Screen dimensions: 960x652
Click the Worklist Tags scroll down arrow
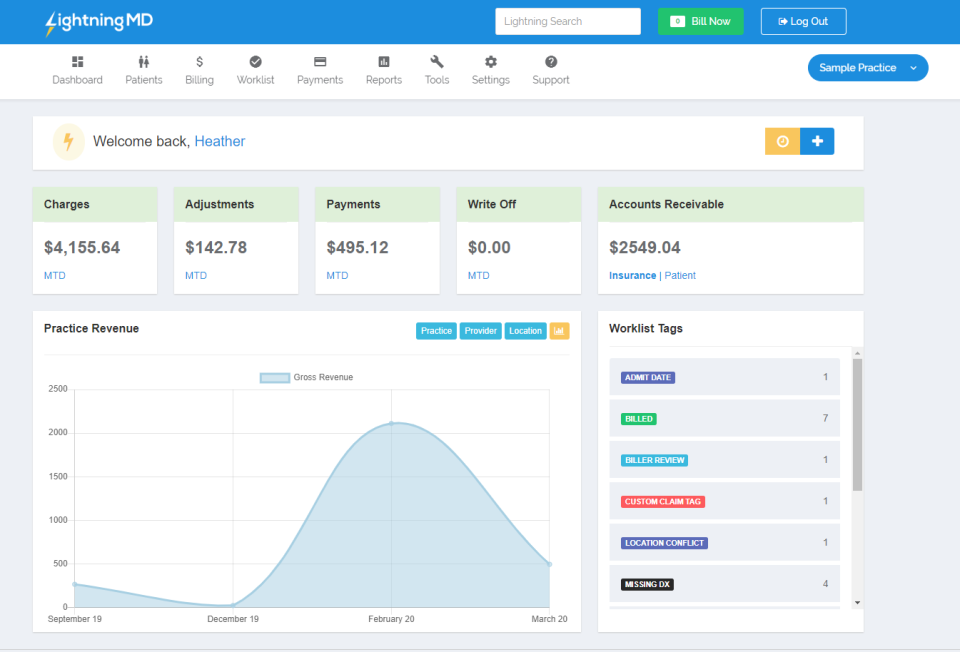[857, 603]
